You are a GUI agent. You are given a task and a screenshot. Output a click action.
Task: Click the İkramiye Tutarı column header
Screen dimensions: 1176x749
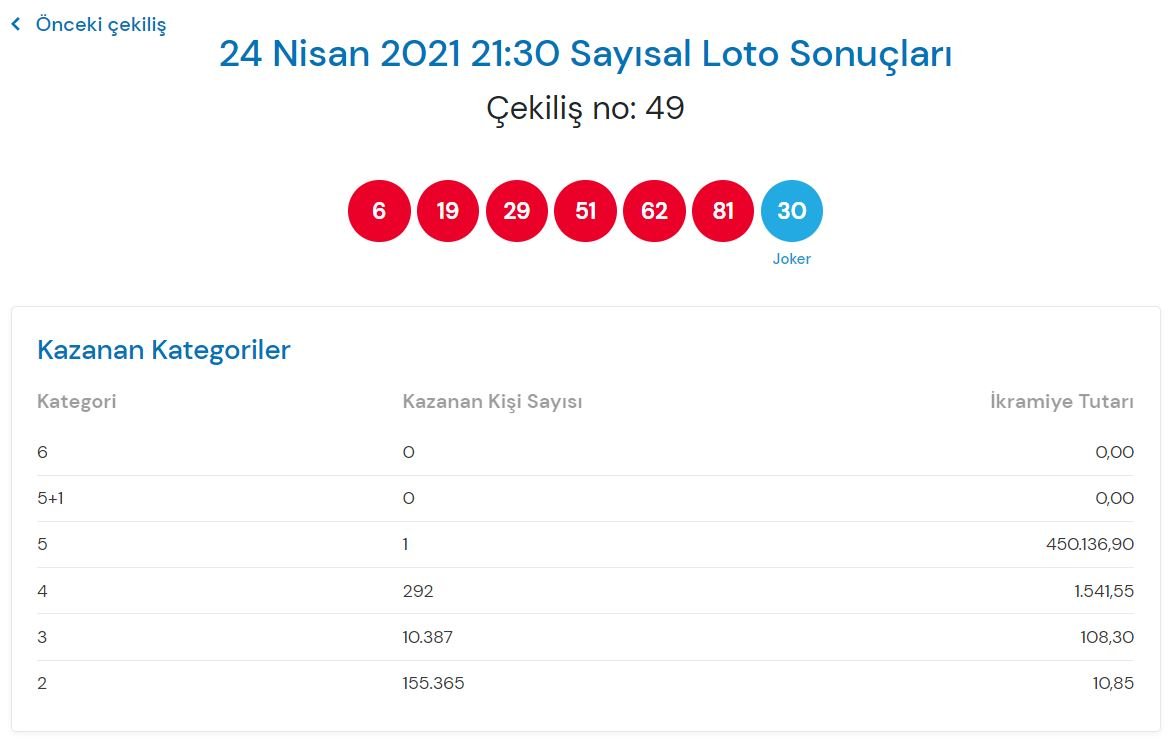(1061, 402)
